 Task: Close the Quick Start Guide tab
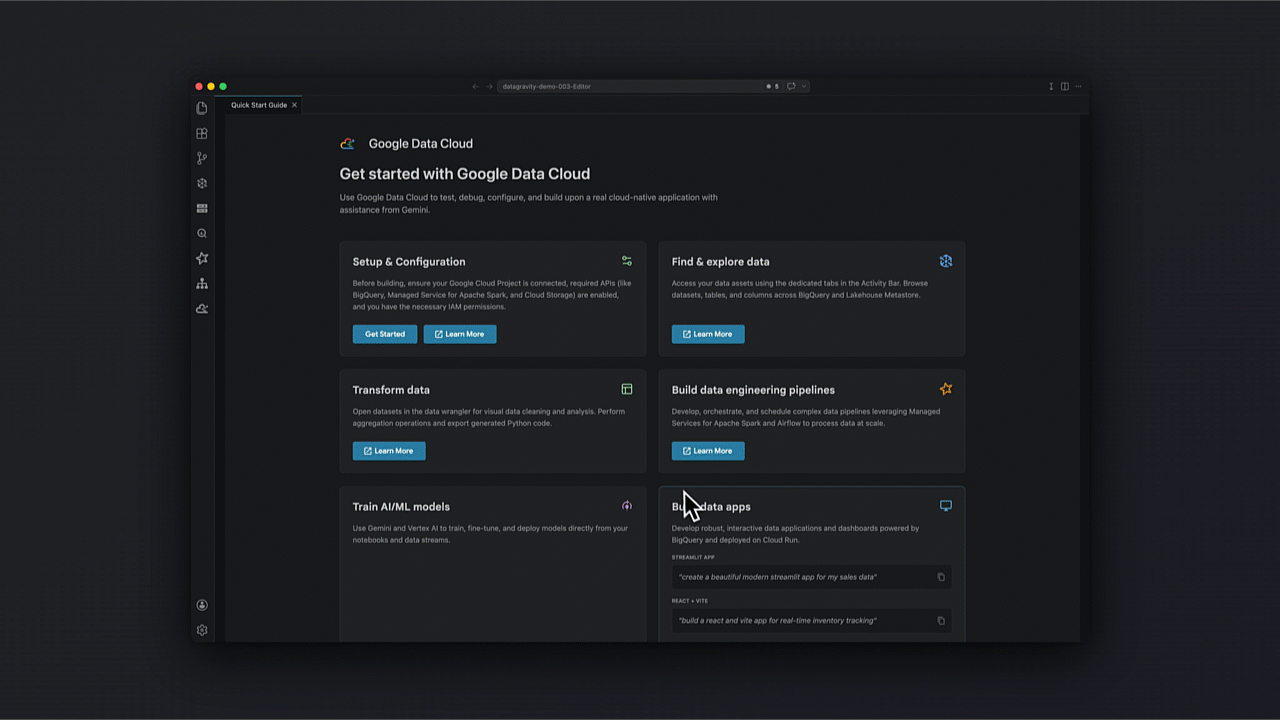(294, 105)
